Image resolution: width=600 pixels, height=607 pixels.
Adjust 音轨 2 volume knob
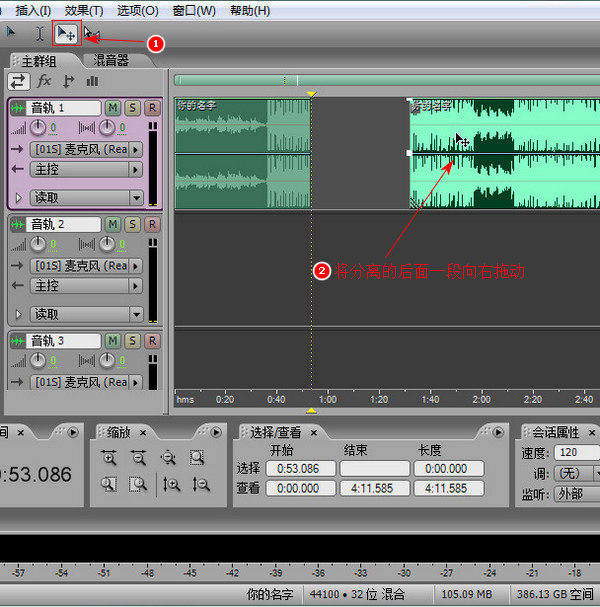[x=38, y=244]
